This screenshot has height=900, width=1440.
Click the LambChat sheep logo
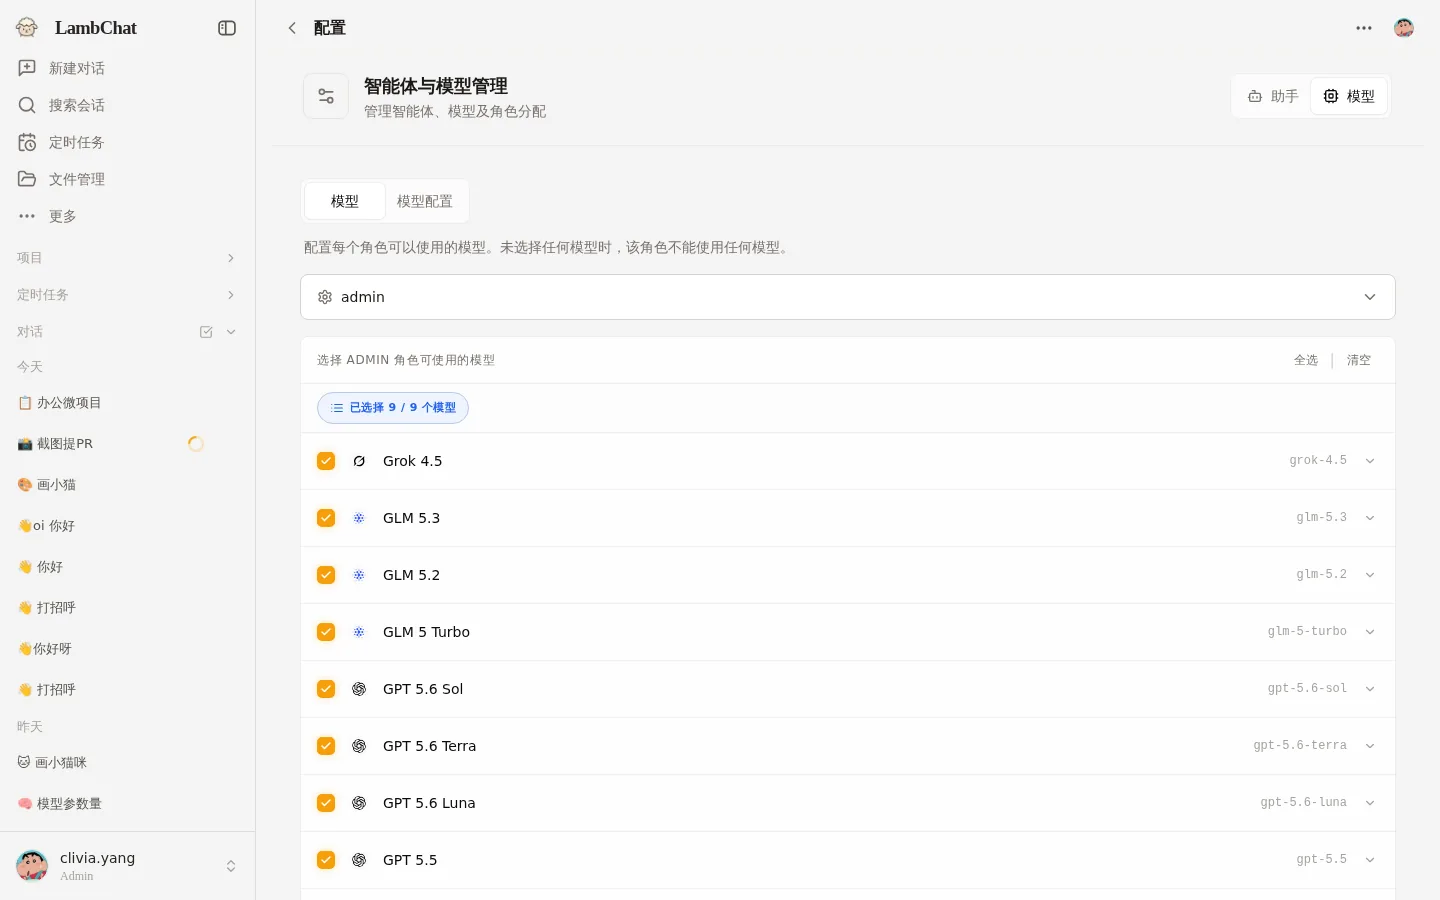[x=27, y=28]
